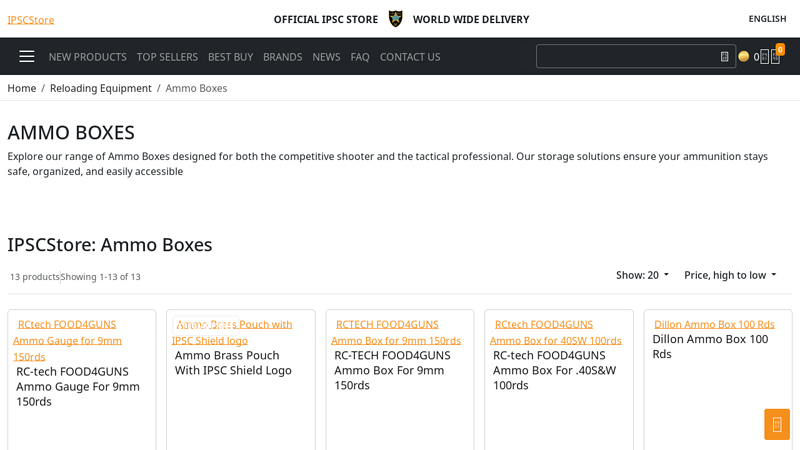Click the icon between coin counter and cart
Viewport: 800px width, 450px height.
[x=764, y=57]
